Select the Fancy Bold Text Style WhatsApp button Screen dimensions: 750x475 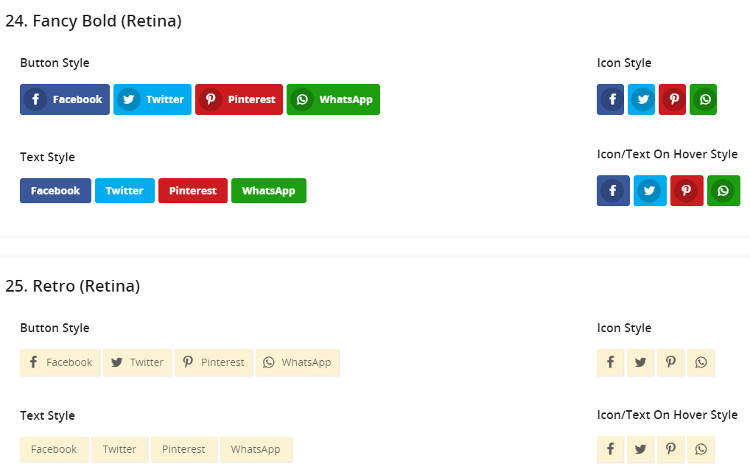268,190
